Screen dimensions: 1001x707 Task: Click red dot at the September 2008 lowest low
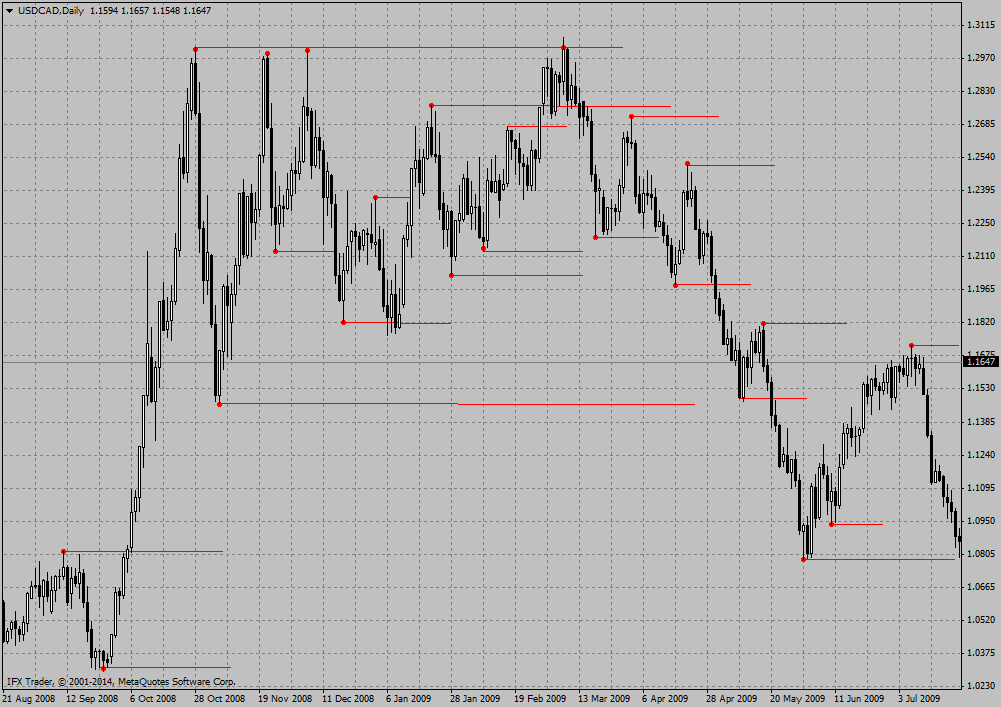click(103, 668)
